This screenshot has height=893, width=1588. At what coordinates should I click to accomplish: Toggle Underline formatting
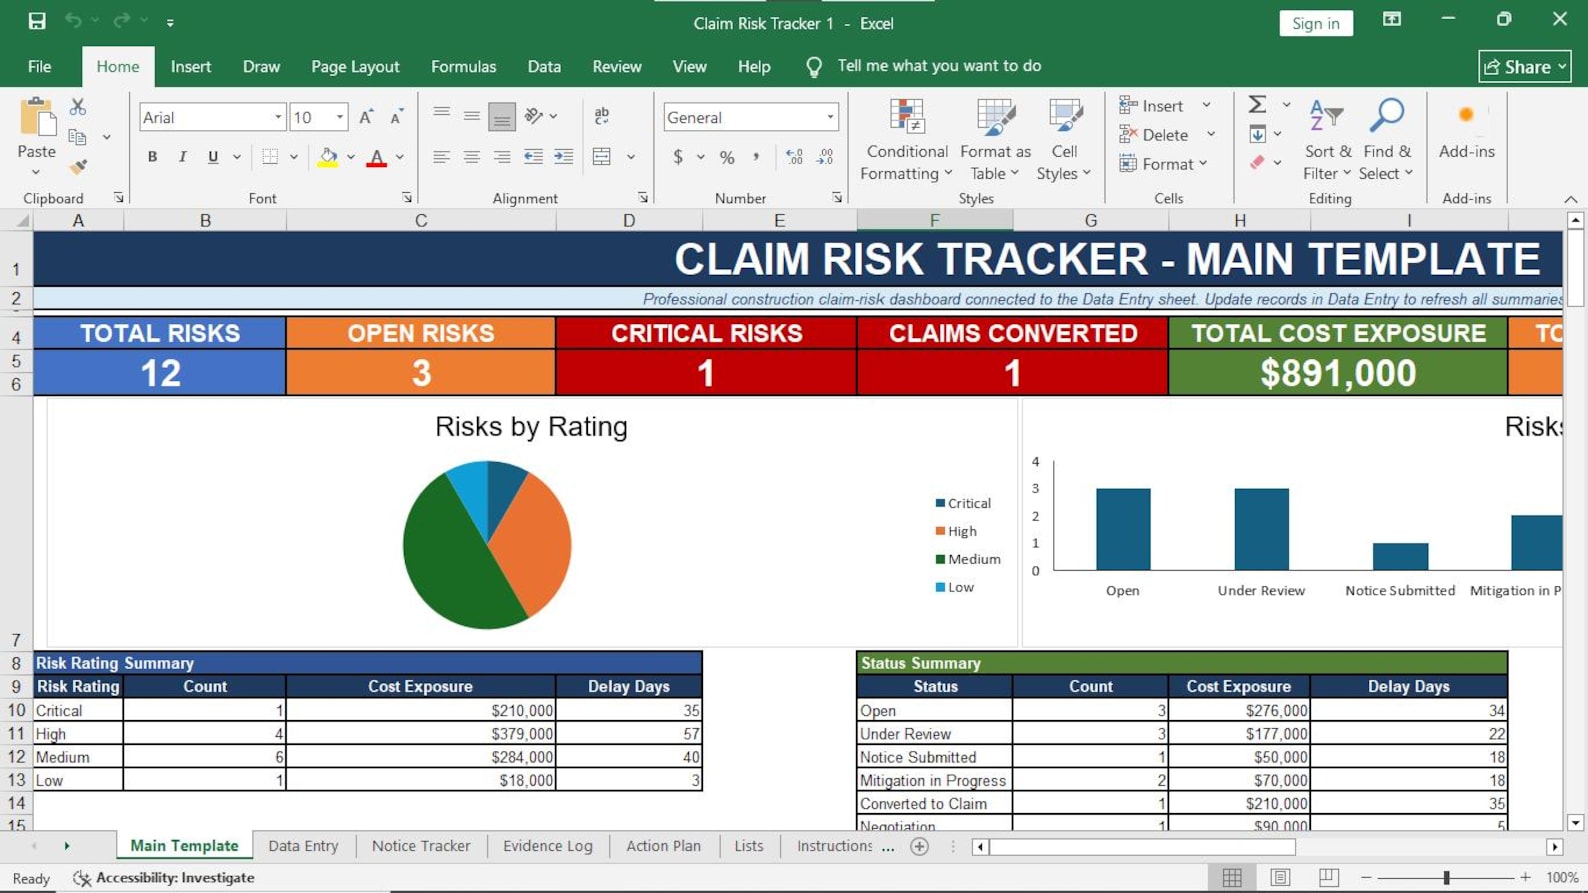(x=213, y=157)
